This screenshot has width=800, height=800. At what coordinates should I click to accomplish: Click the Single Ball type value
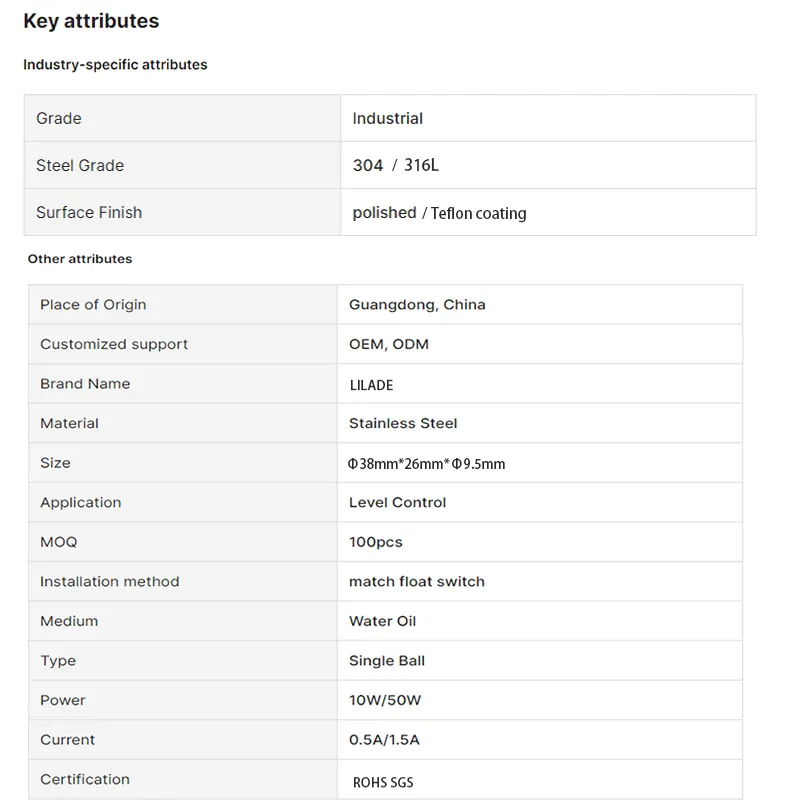[387, 661]
